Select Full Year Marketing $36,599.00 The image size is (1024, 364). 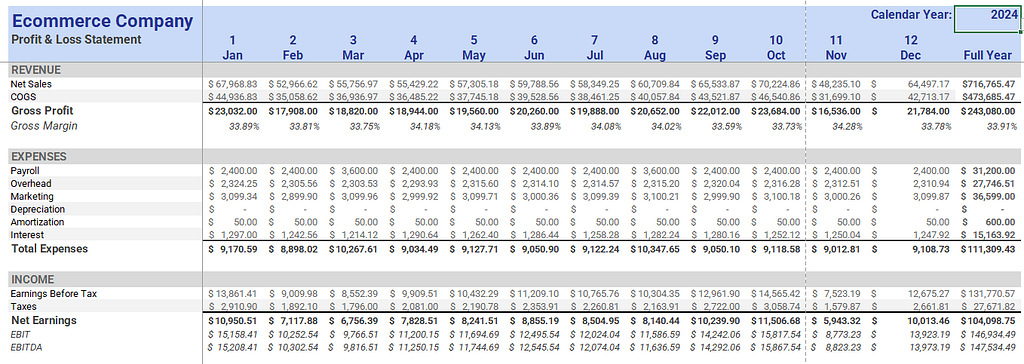coord(989,197)
